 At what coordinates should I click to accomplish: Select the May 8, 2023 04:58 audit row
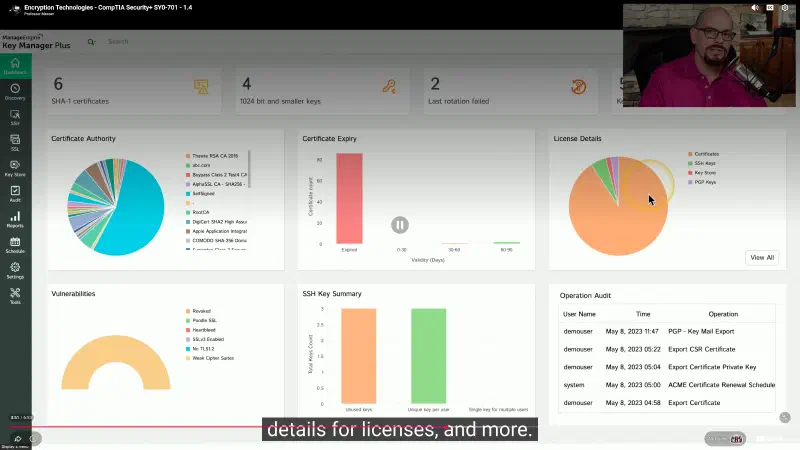point(667,403)
